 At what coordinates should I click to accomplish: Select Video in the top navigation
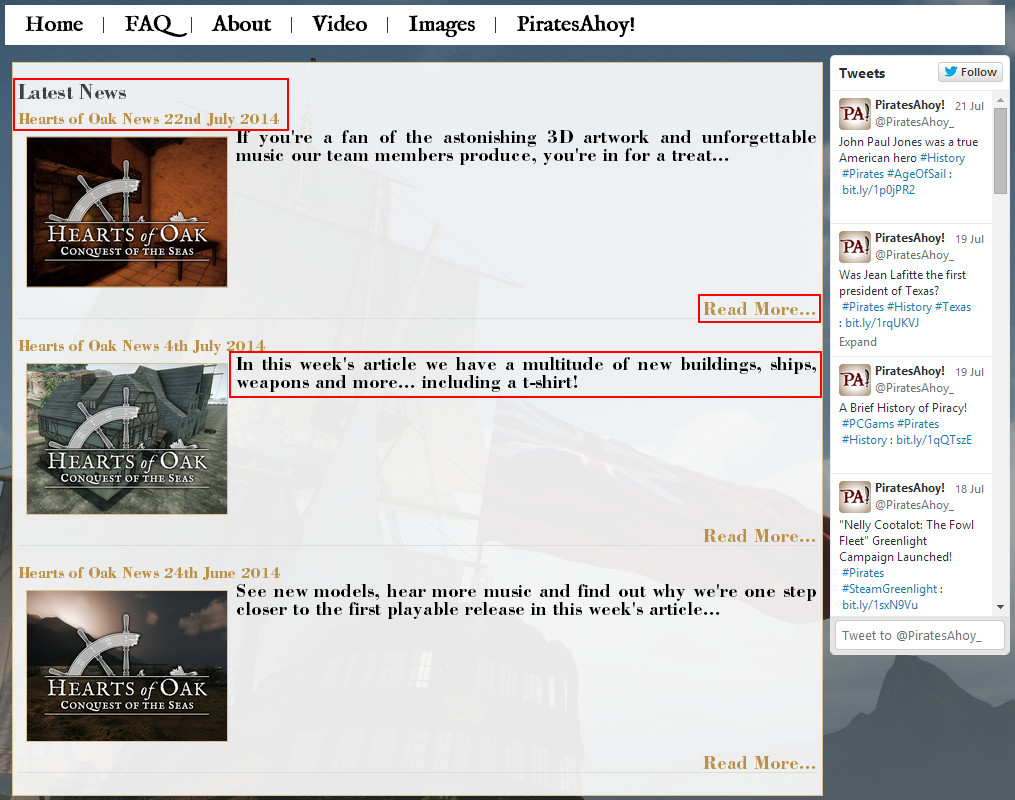click(340, 25)
